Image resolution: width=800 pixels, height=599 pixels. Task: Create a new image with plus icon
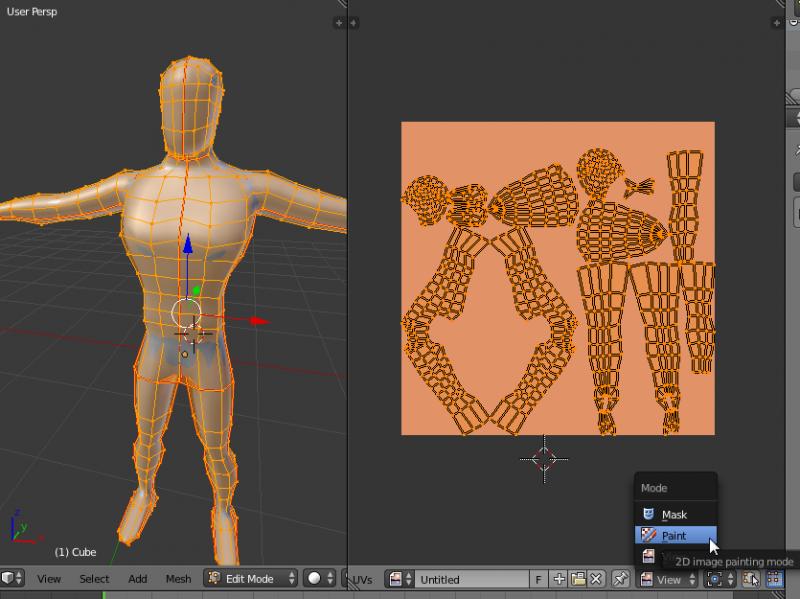click(x=559, y=579)
